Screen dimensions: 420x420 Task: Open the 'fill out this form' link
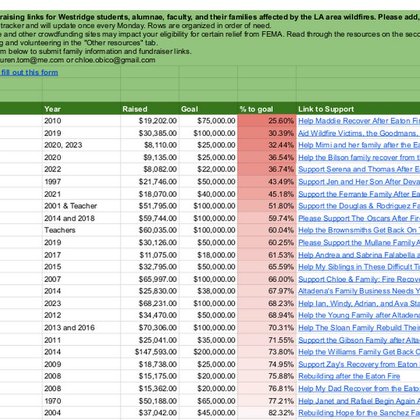pyautogui.click(x=29, y=72)
